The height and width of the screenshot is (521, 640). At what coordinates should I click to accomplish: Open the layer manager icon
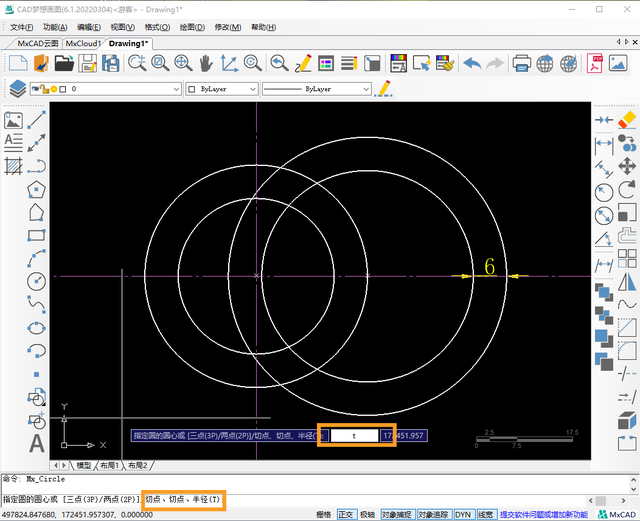(17, 89)
